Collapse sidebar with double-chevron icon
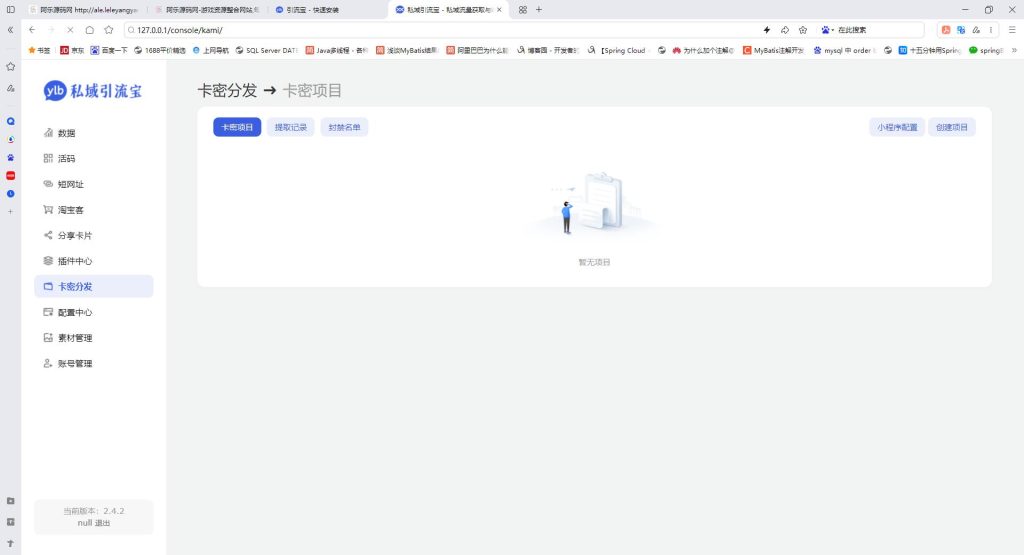1024x555 pixels. 10,30
